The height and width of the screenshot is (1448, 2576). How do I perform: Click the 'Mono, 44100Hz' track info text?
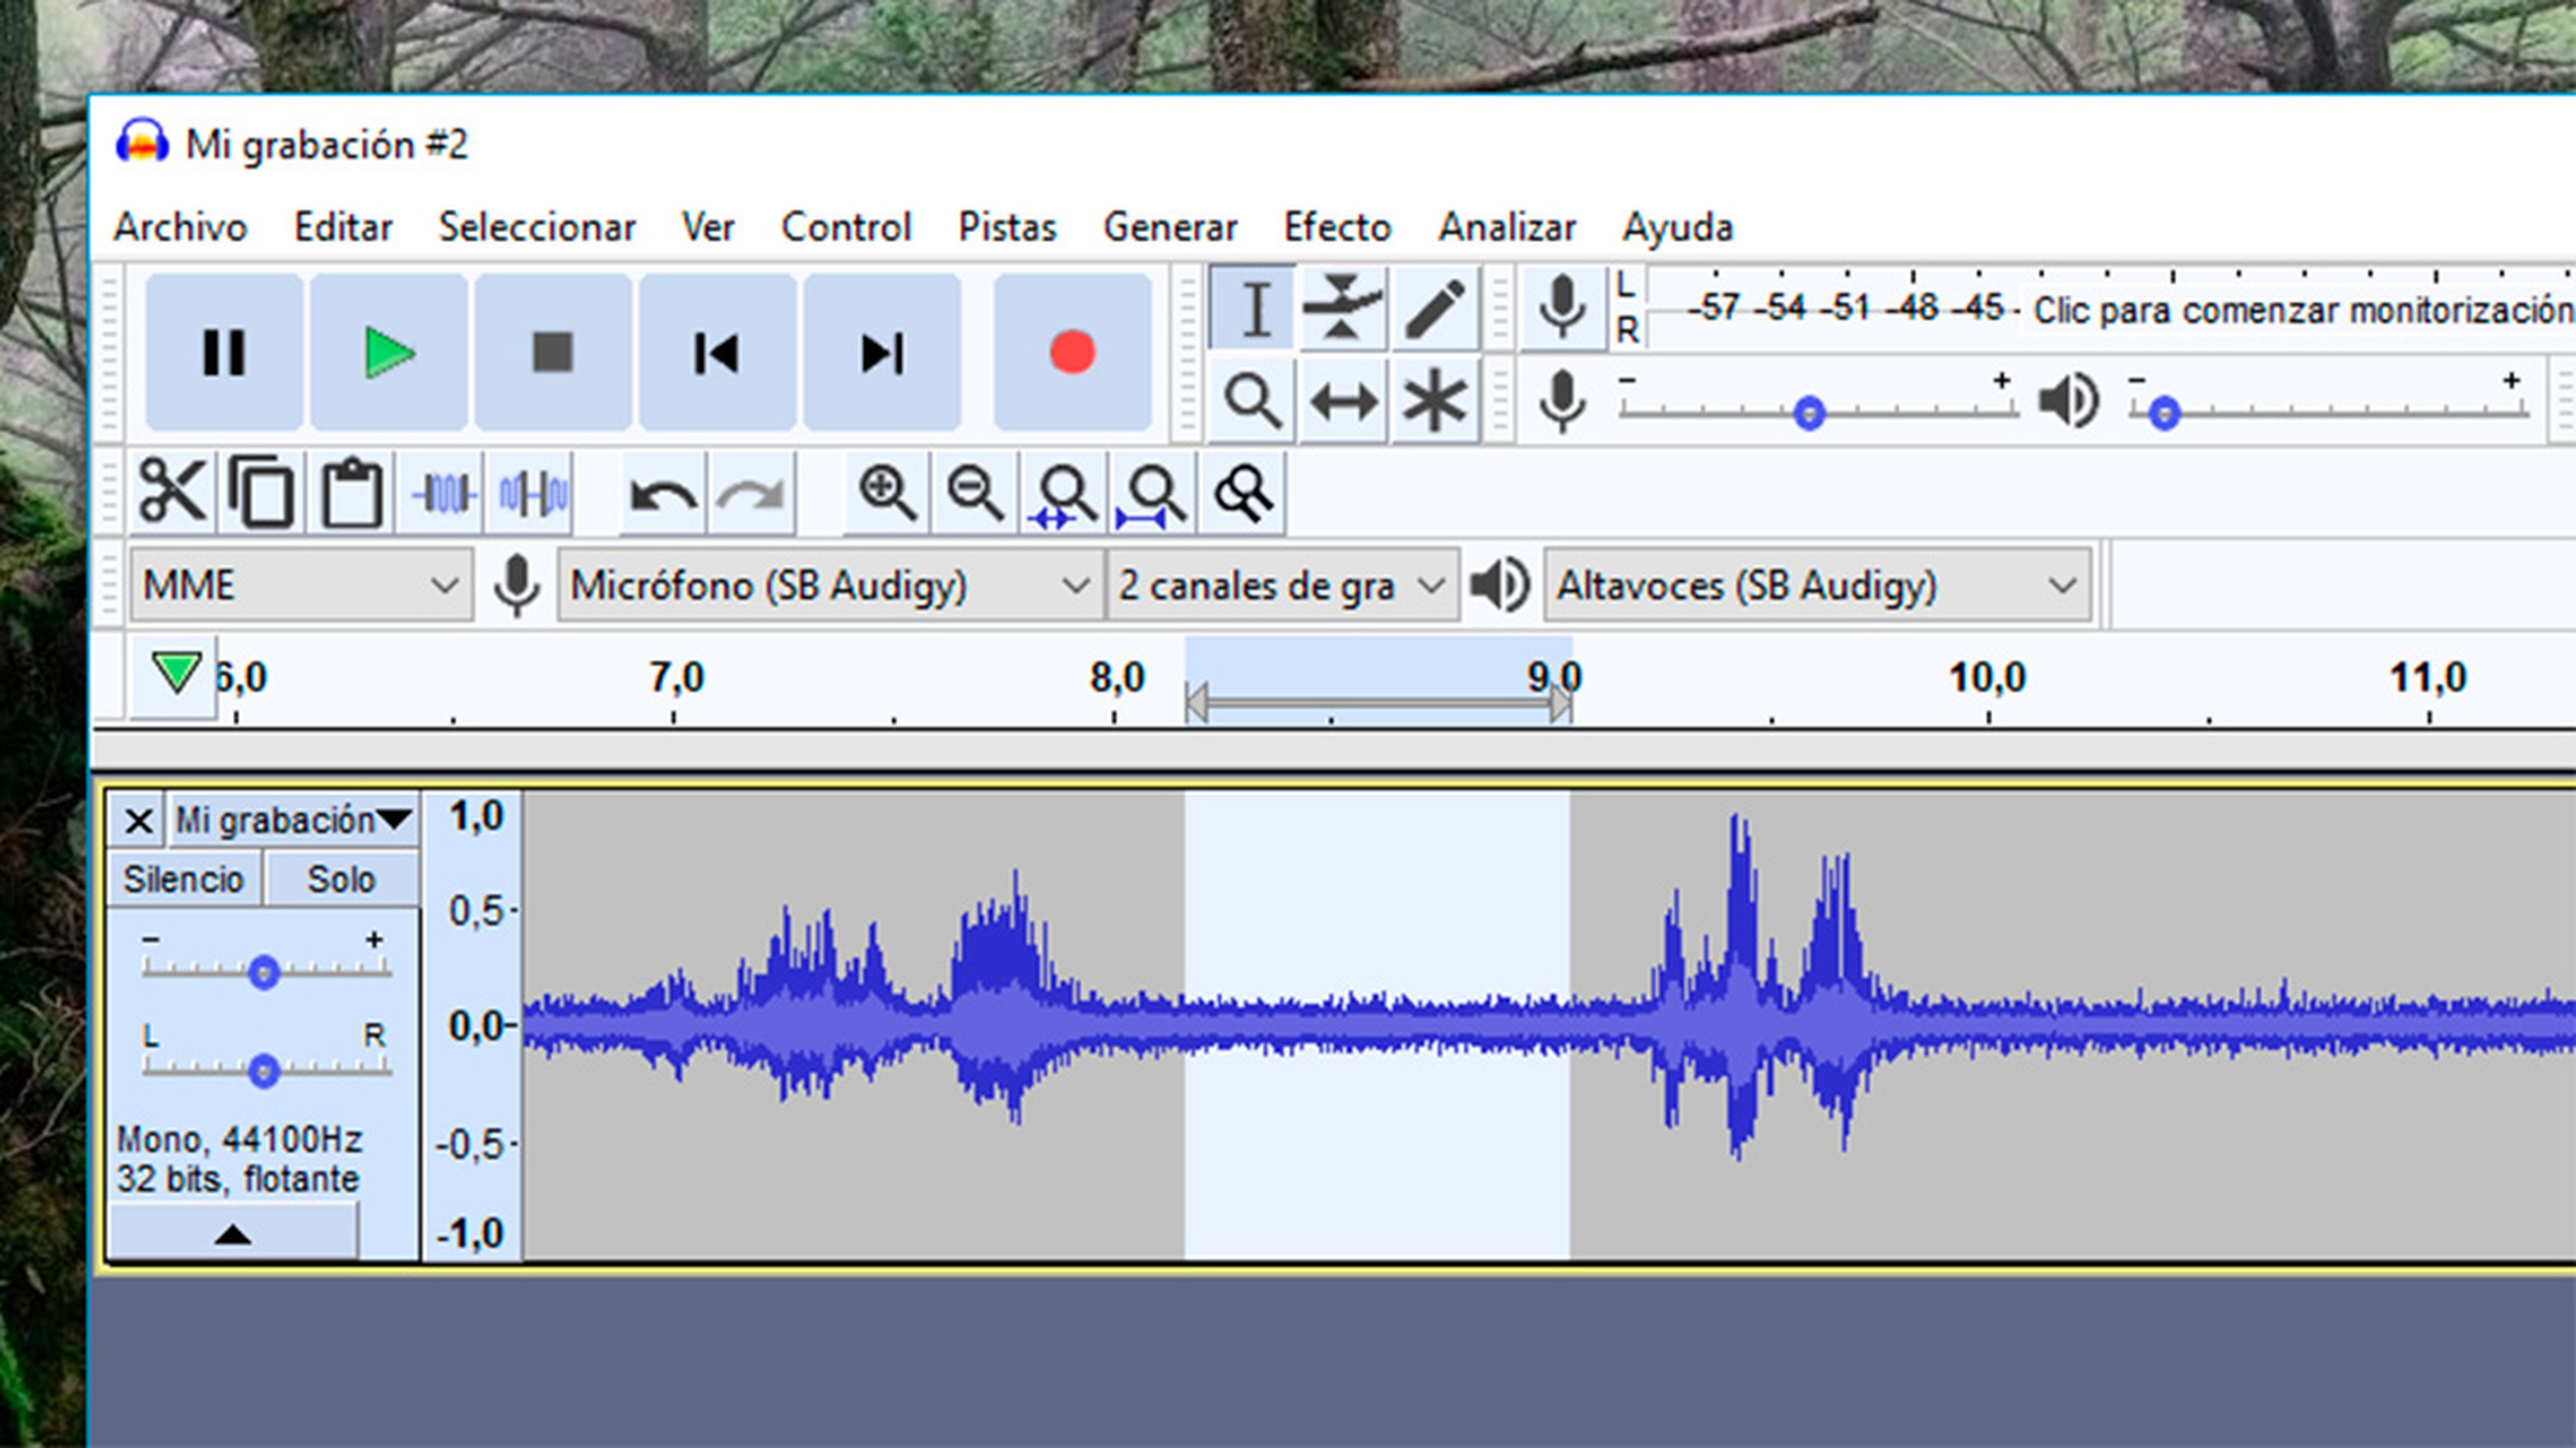click(x=240, y=1140)
